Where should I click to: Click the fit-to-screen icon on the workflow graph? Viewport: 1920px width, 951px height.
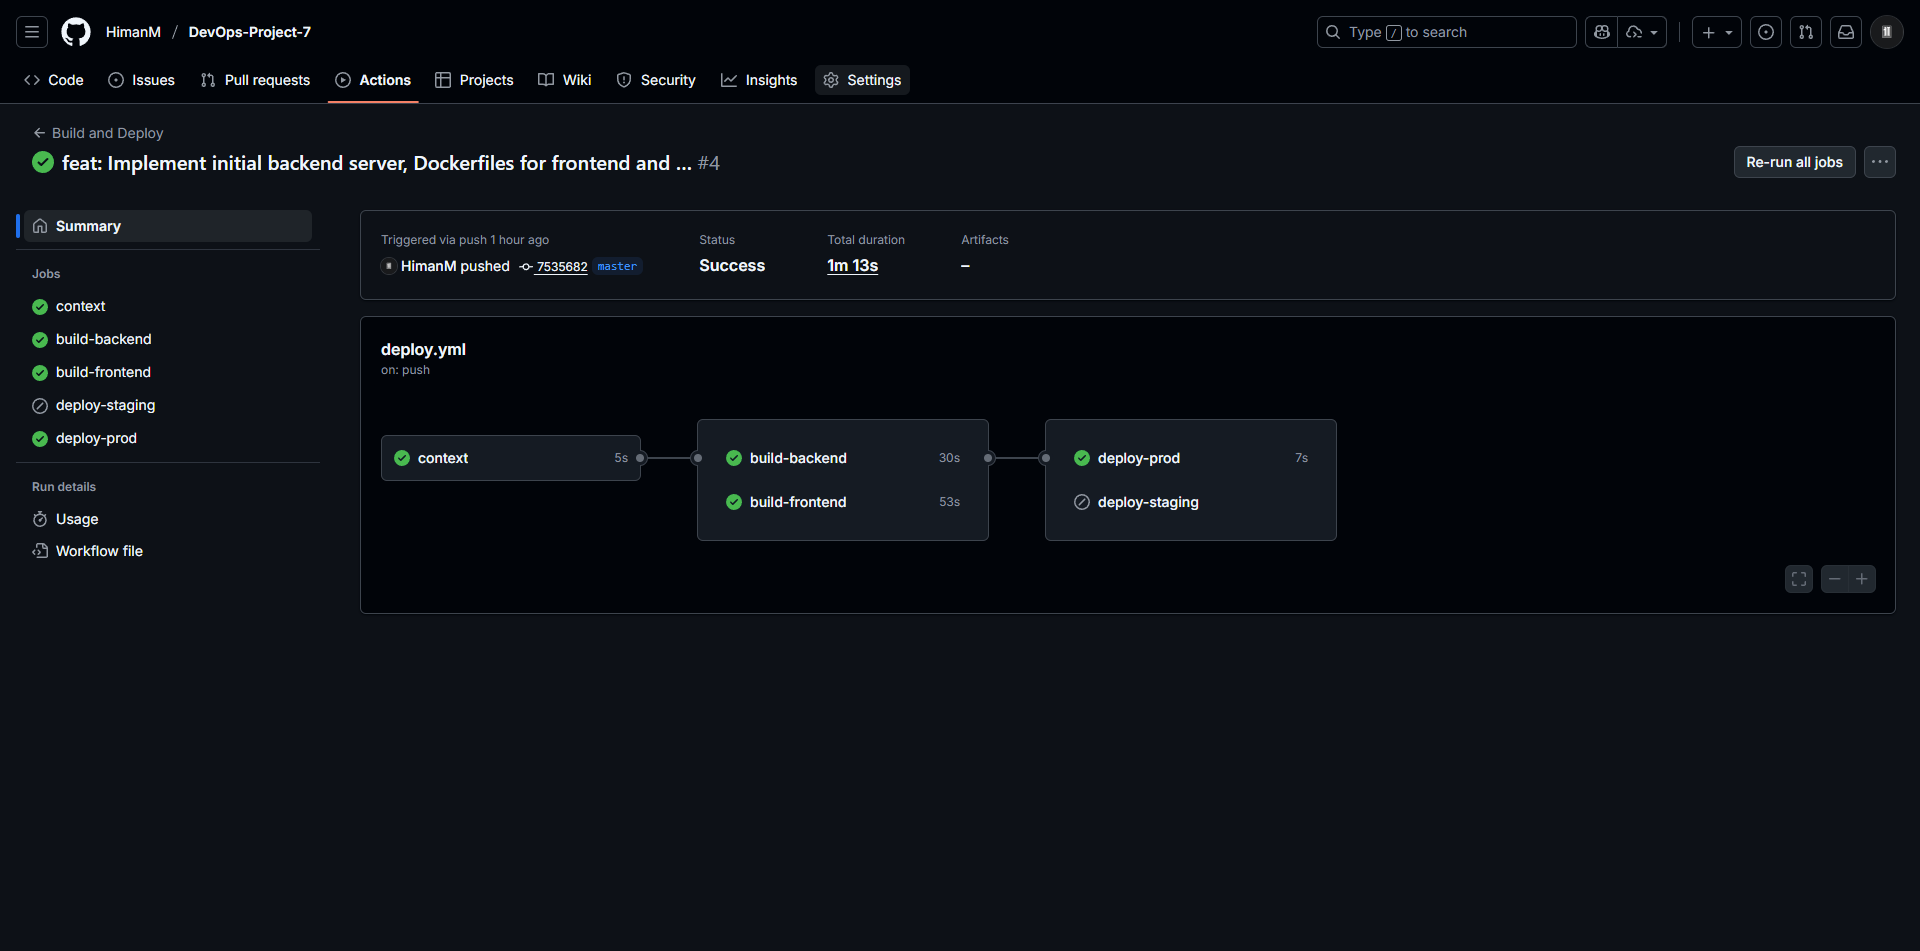(x=1799, y=579)
